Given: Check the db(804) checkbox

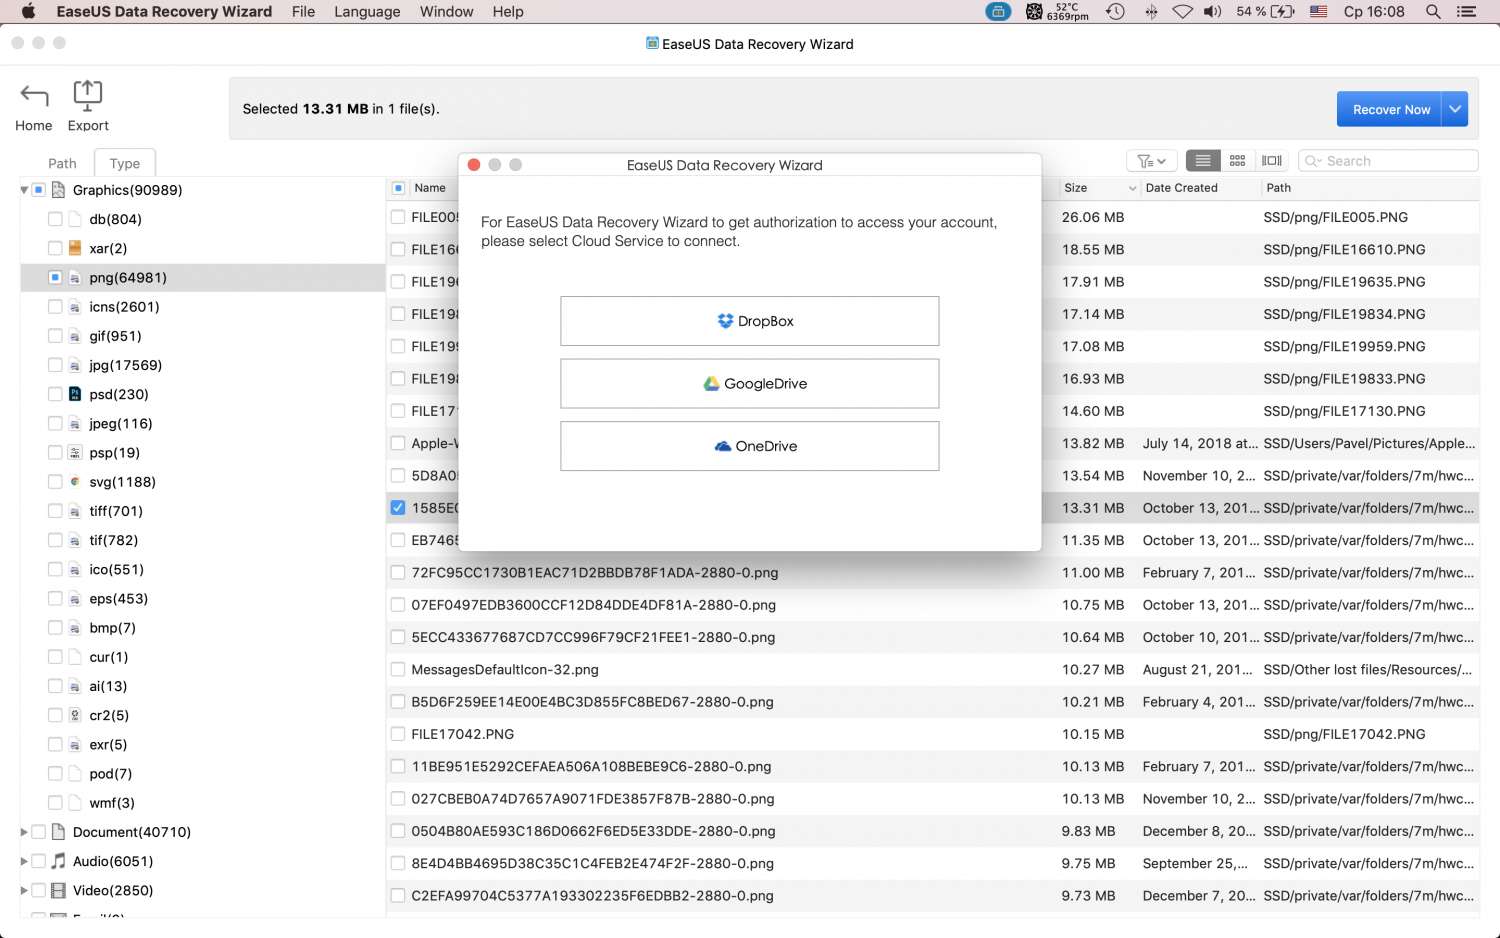Looking at the screenshot, I should tap(55, 219).
